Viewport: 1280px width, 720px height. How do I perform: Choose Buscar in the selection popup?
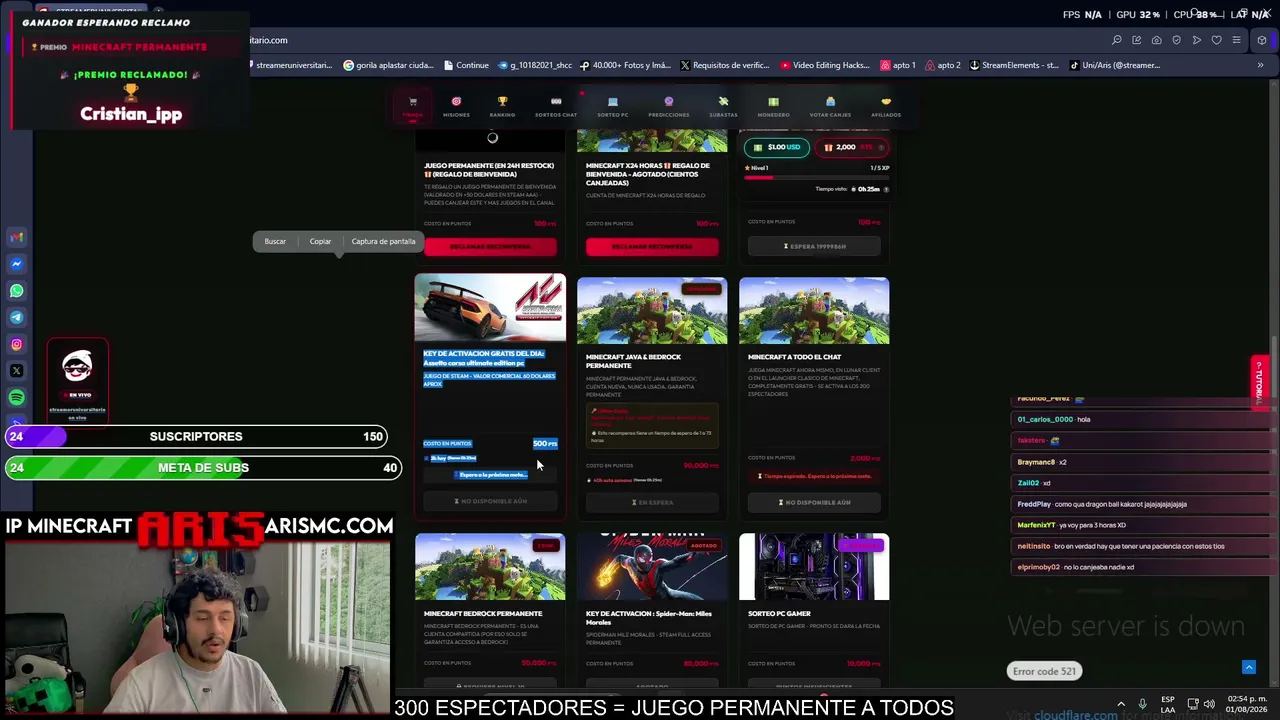[275, 241]
